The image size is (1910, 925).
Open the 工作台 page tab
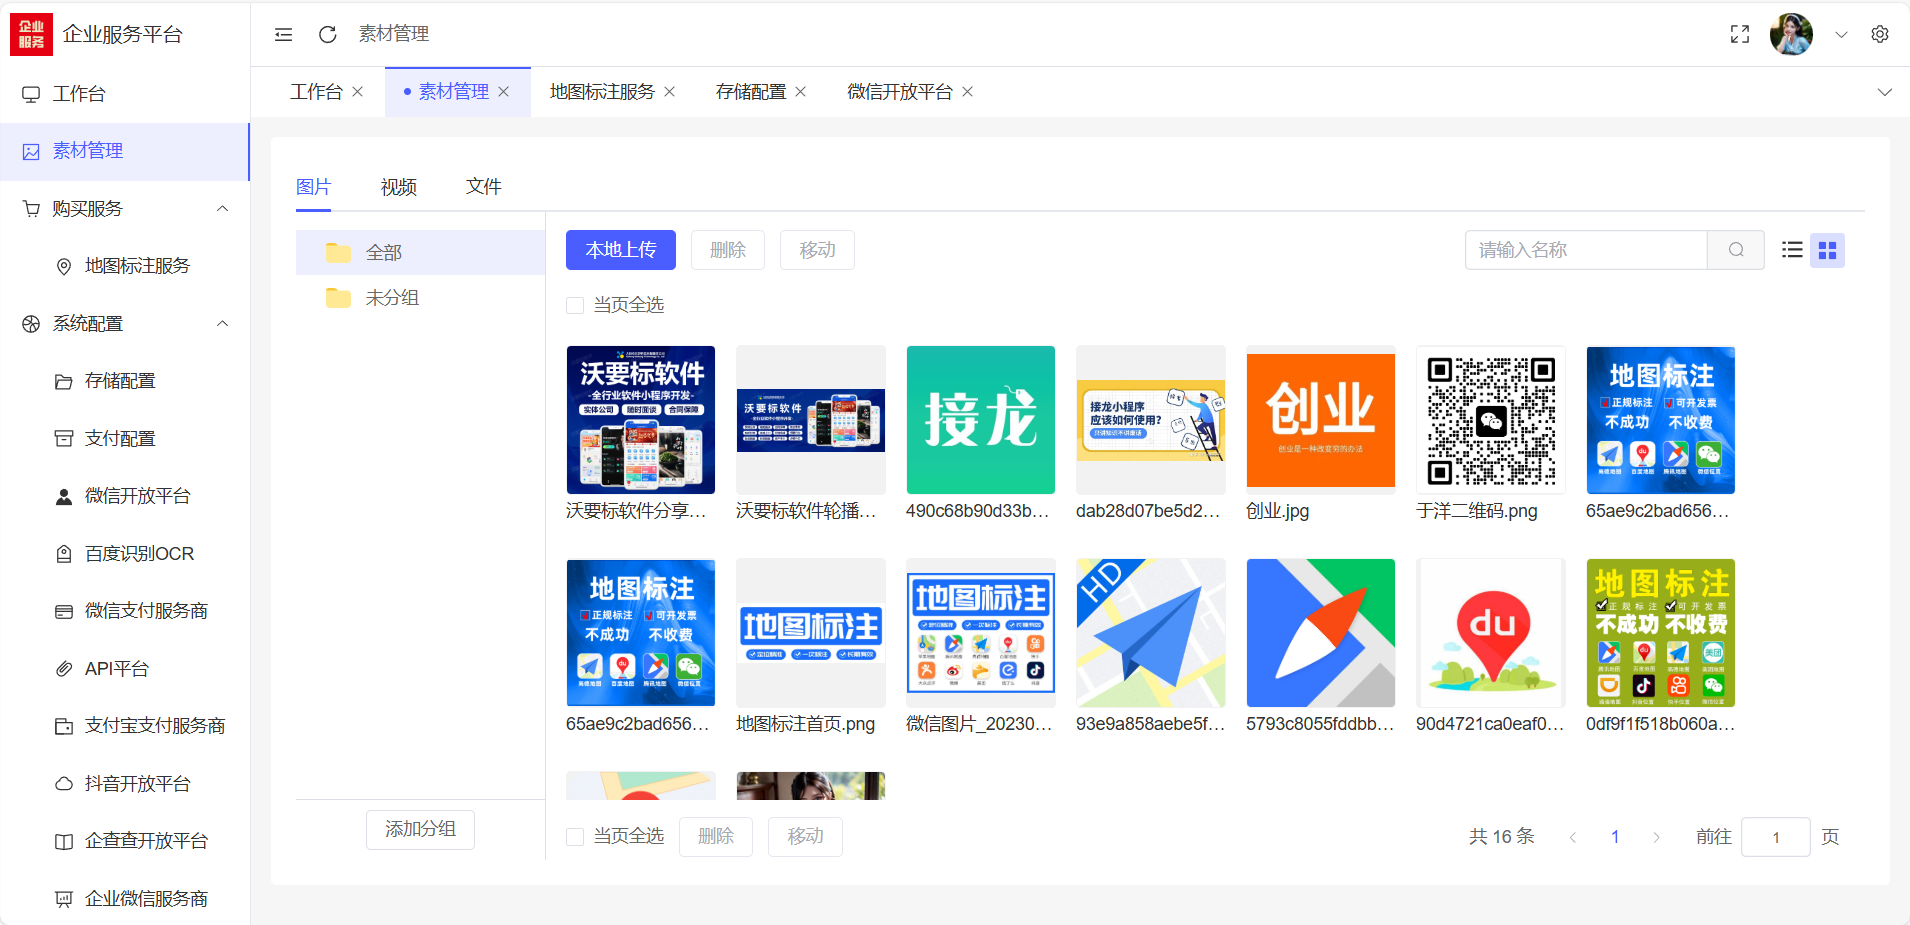316,92
